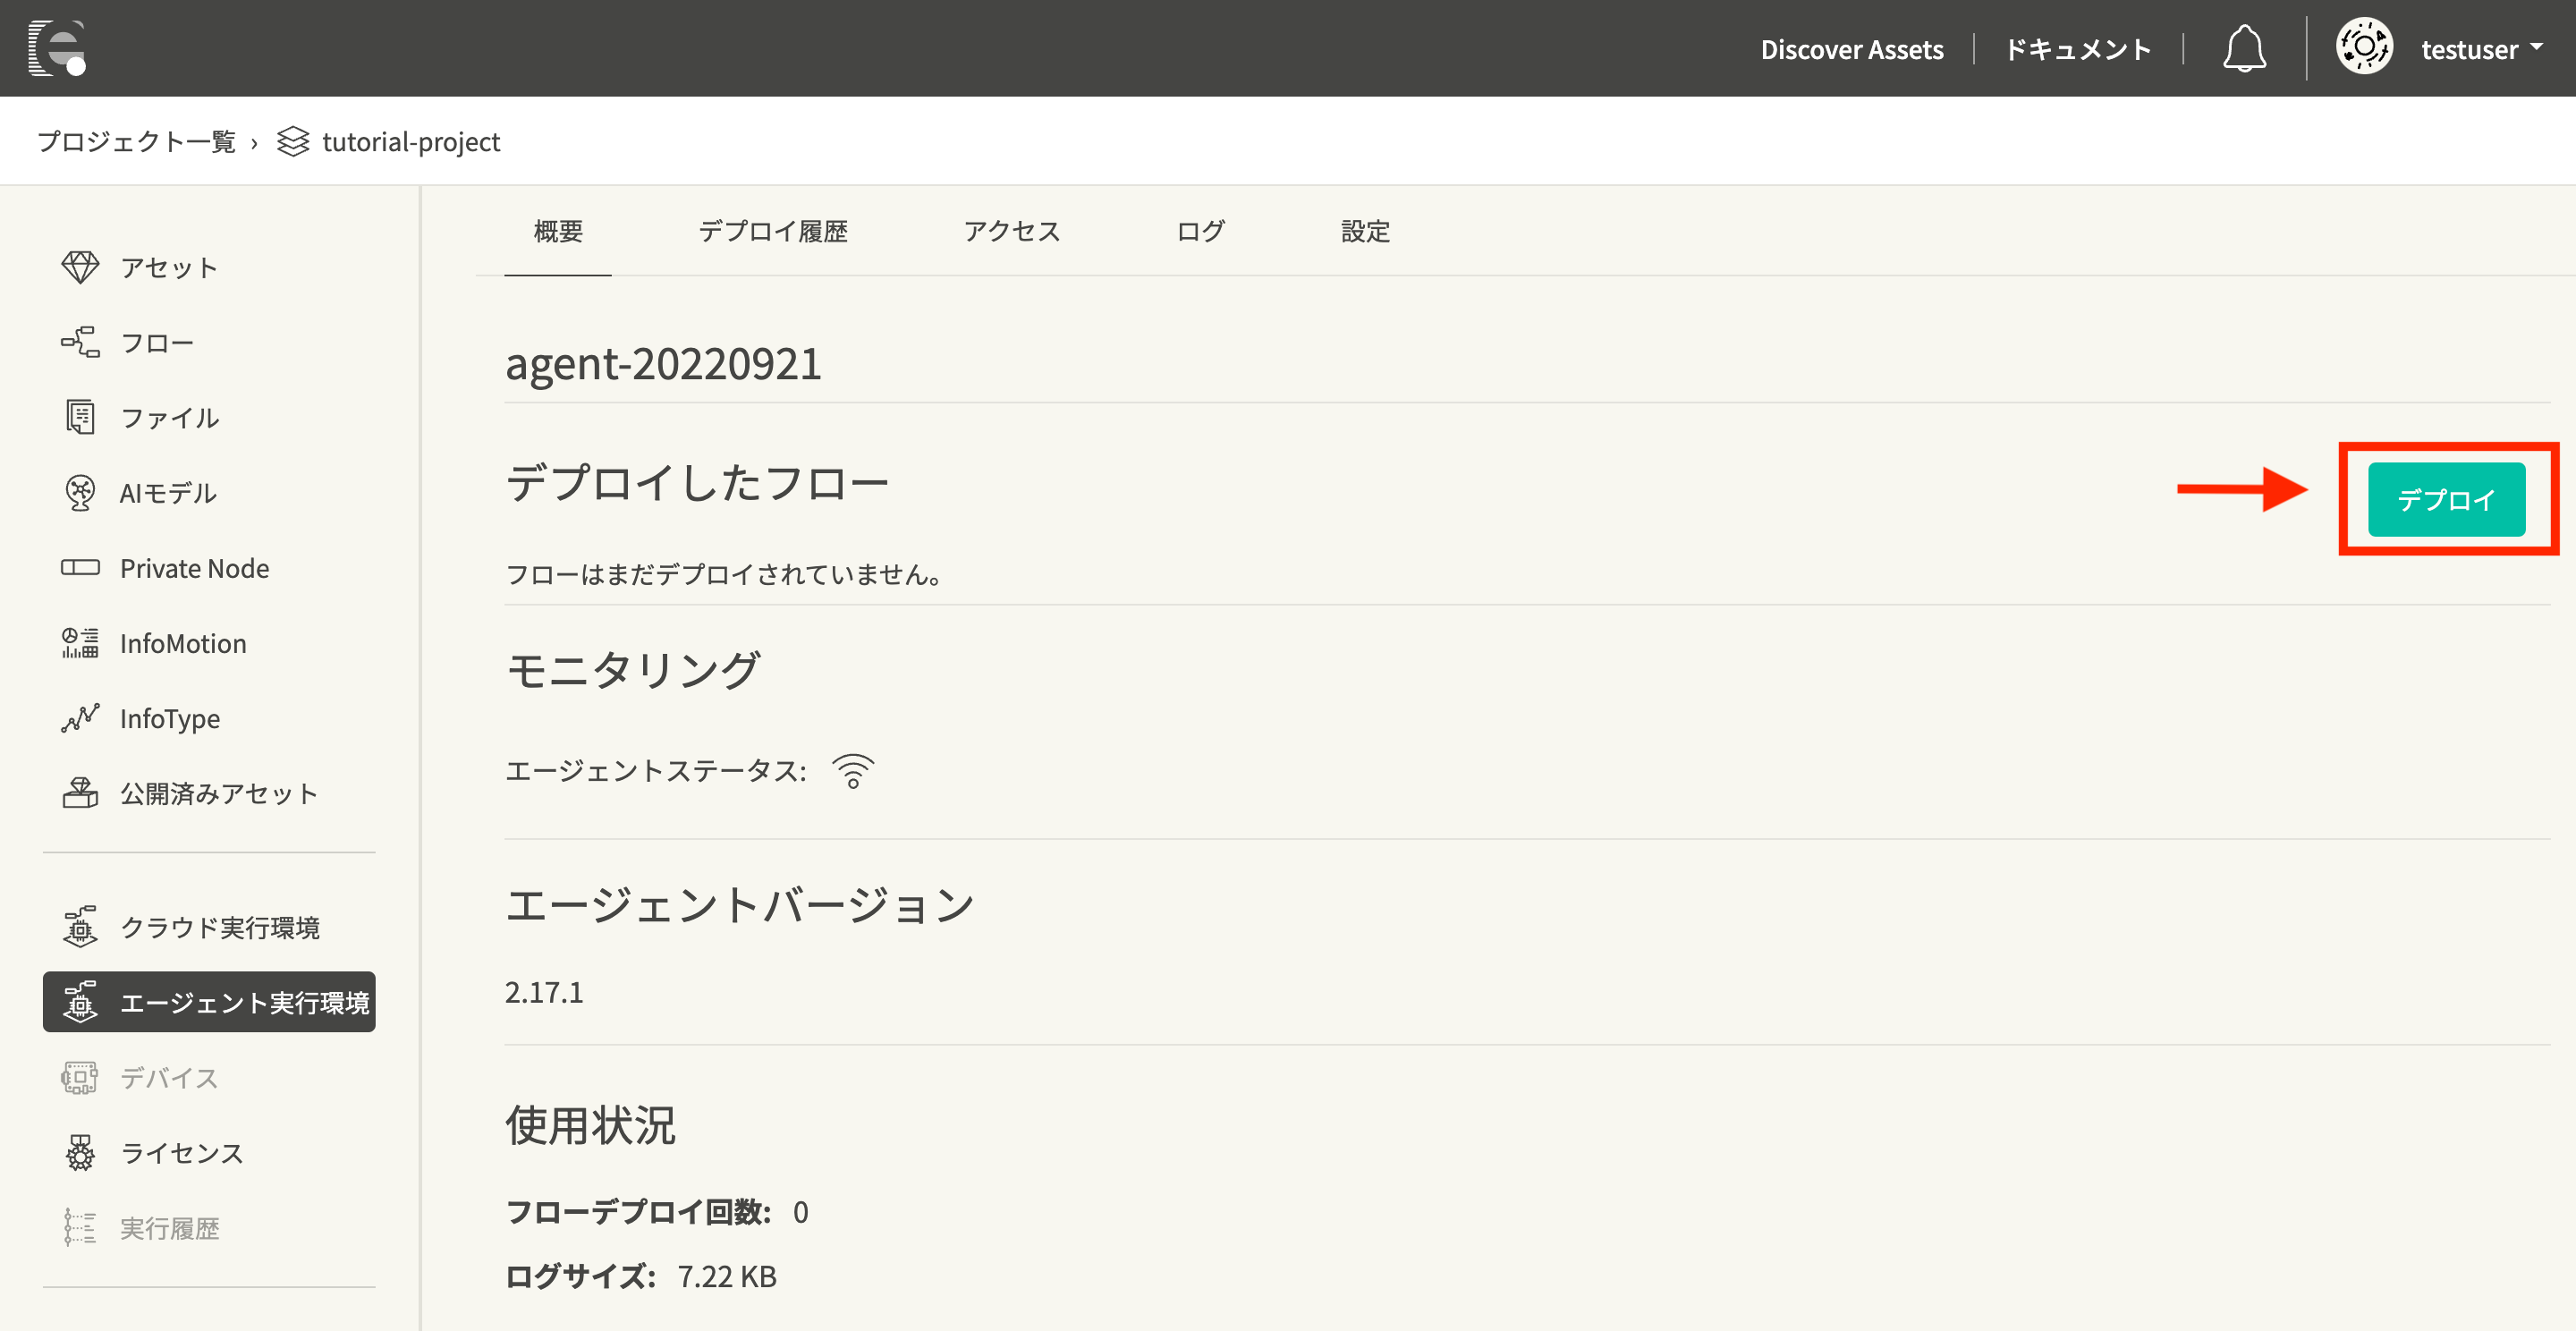This screenshot has width=2576, height=1331.
Task: Open tutorial-project breadcrumb
Action: 411,142
